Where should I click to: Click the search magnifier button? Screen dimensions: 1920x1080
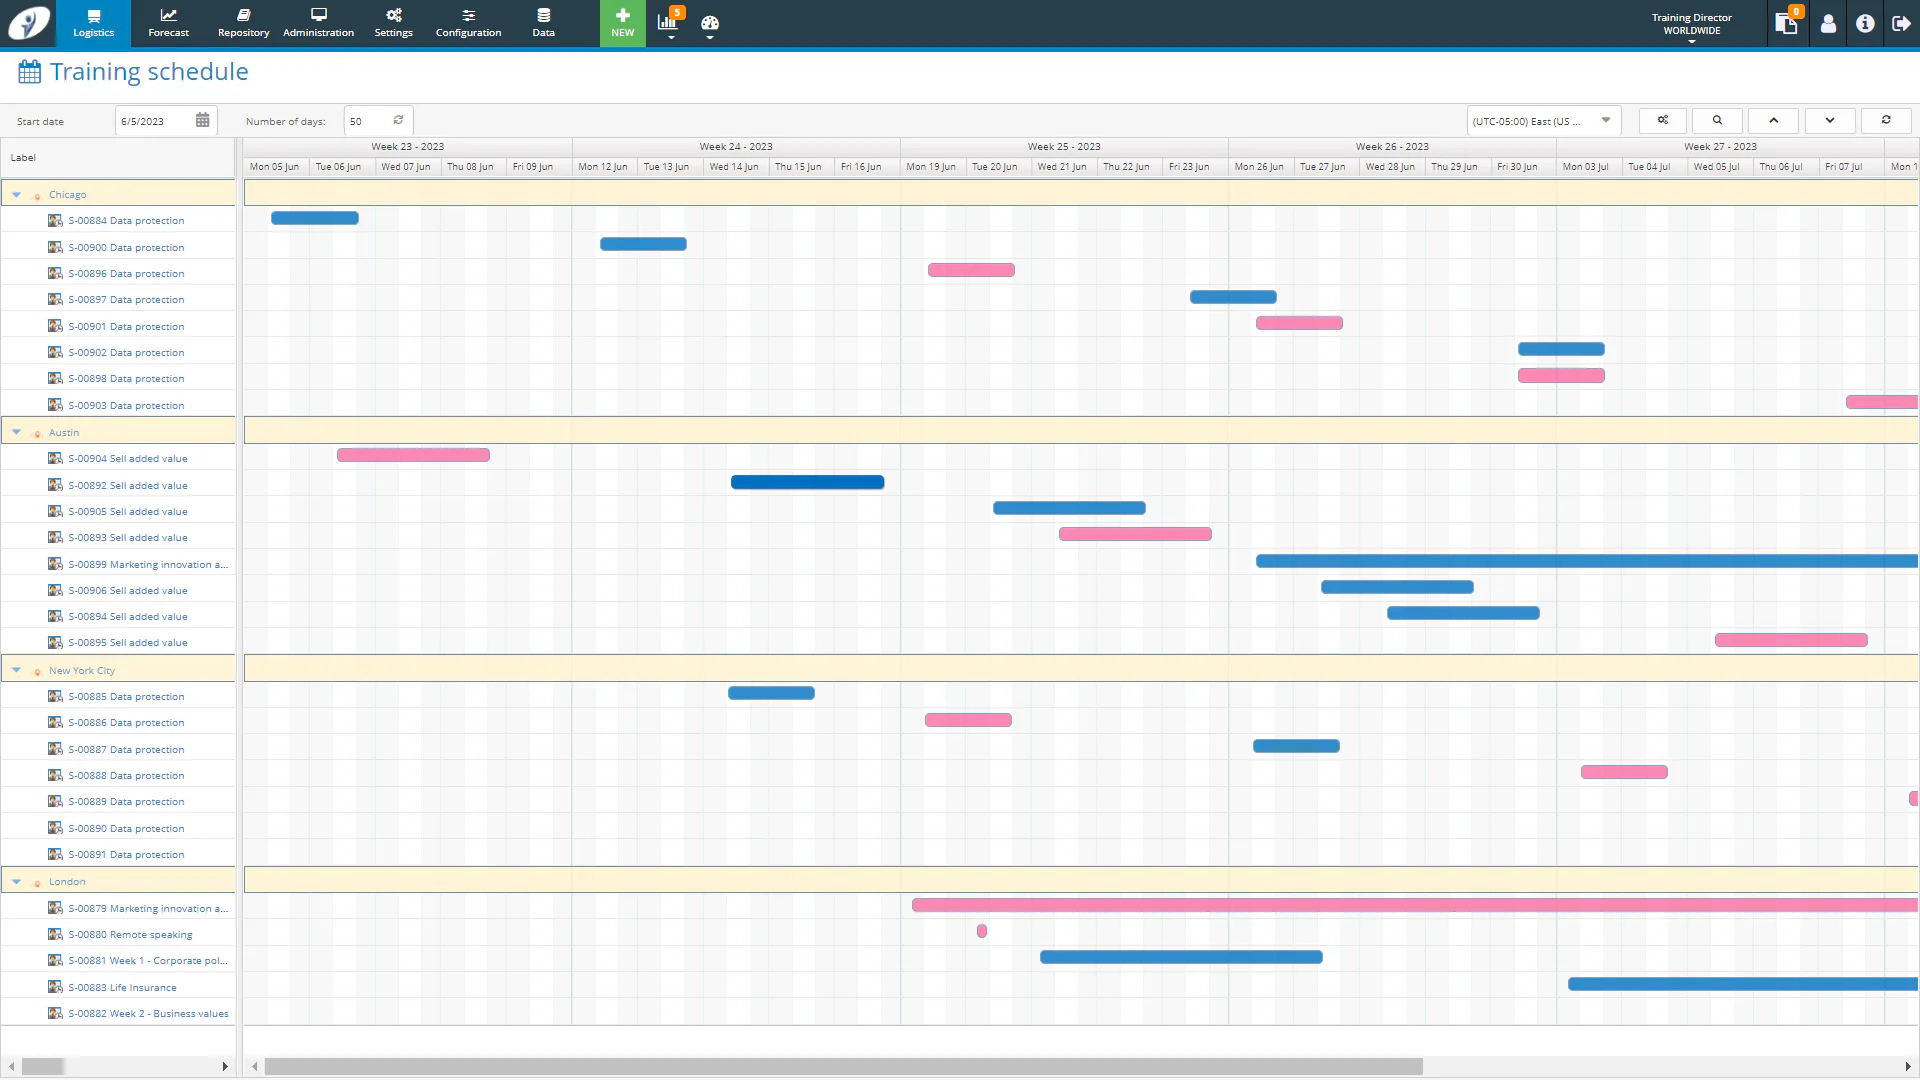[1717, 120]
